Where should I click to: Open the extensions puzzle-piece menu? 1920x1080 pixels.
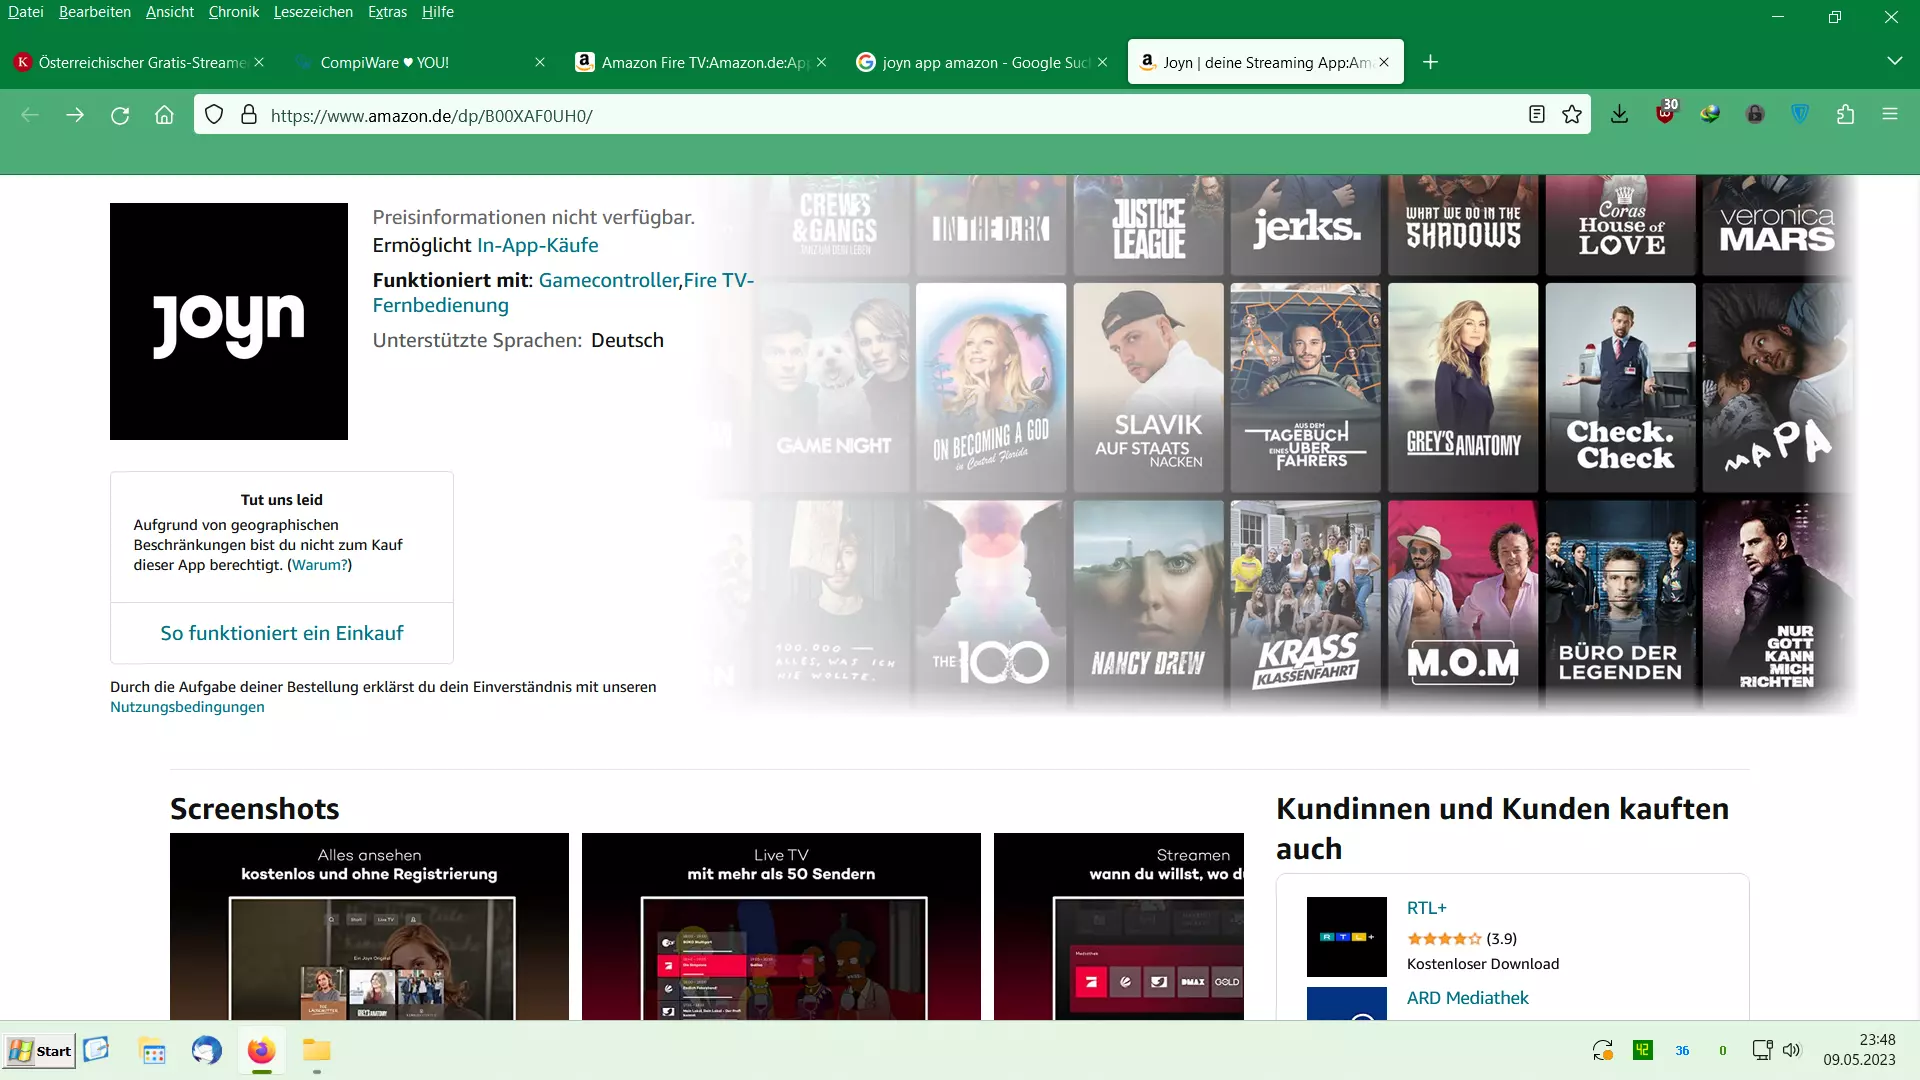tap(1846, 115)
